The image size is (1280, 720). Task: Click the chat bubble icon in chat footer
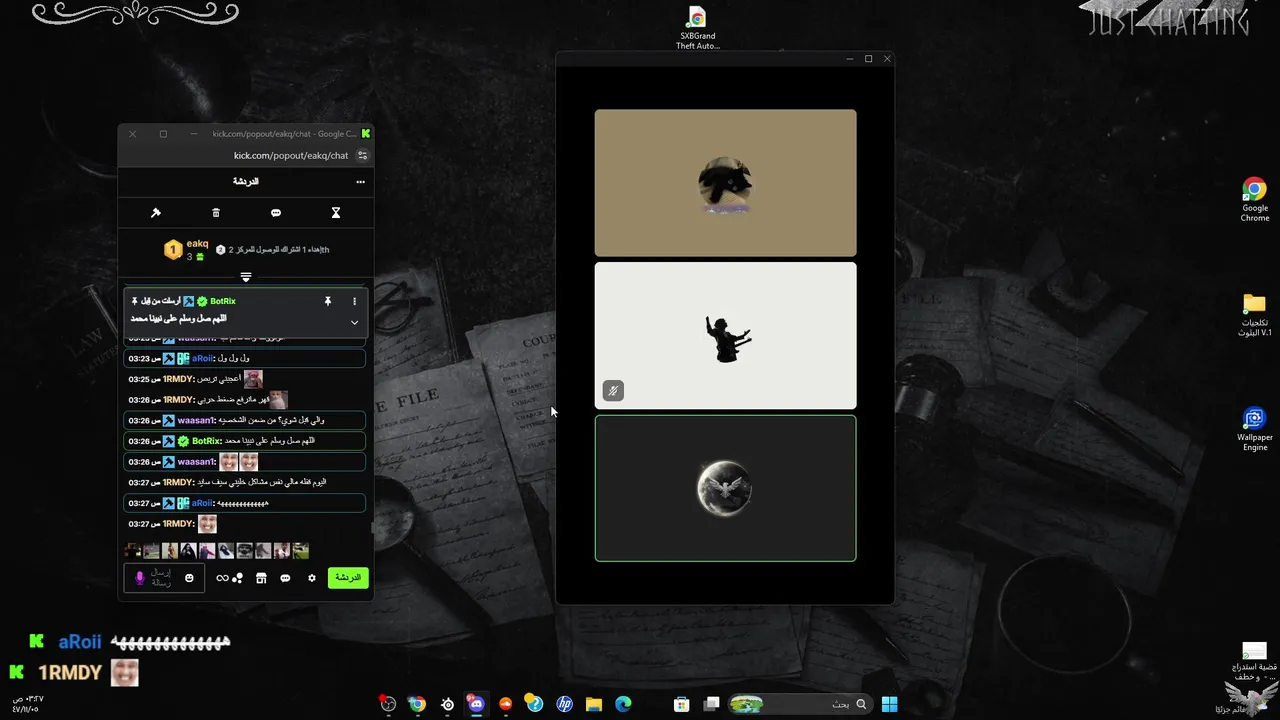click(285, 578)
